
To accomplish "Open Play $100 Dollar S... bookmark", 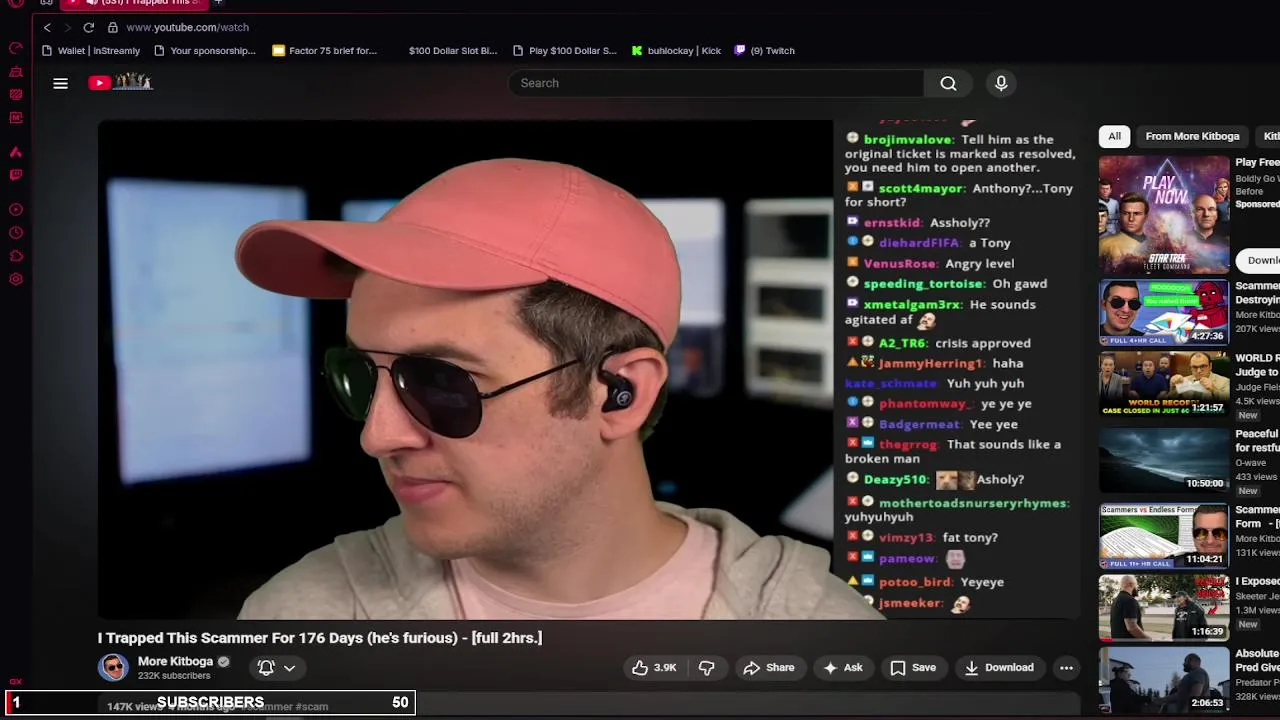I will tap(565, 50).
